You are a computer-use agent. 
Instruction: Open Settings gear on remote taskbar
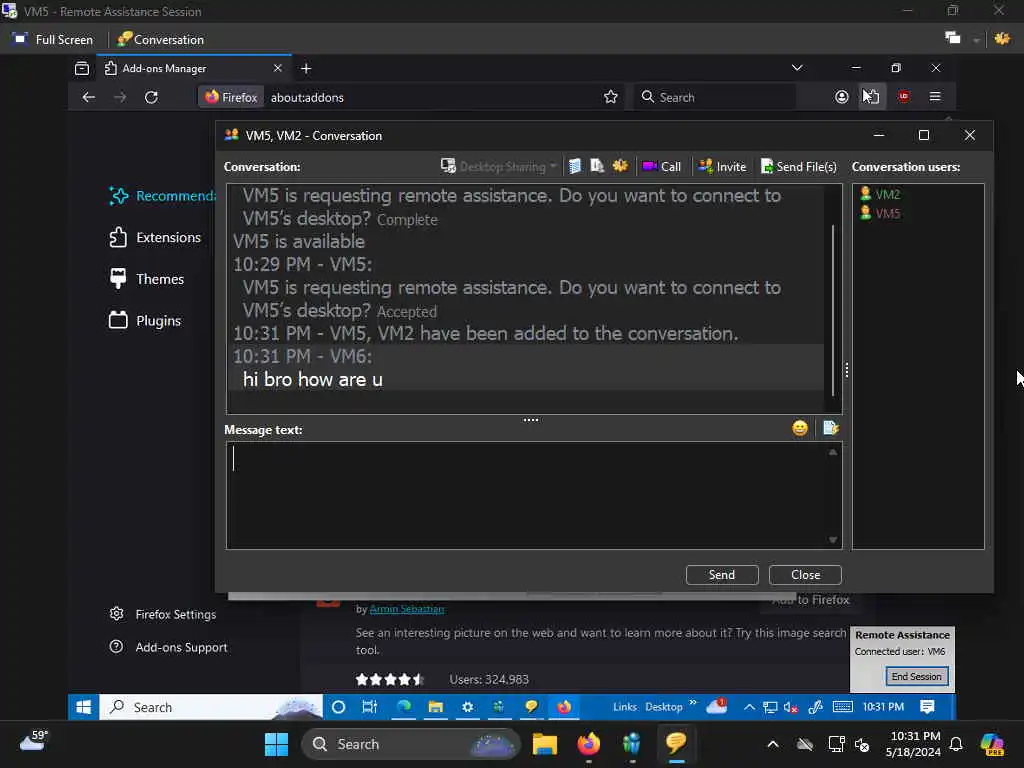(x=468, y=707)
